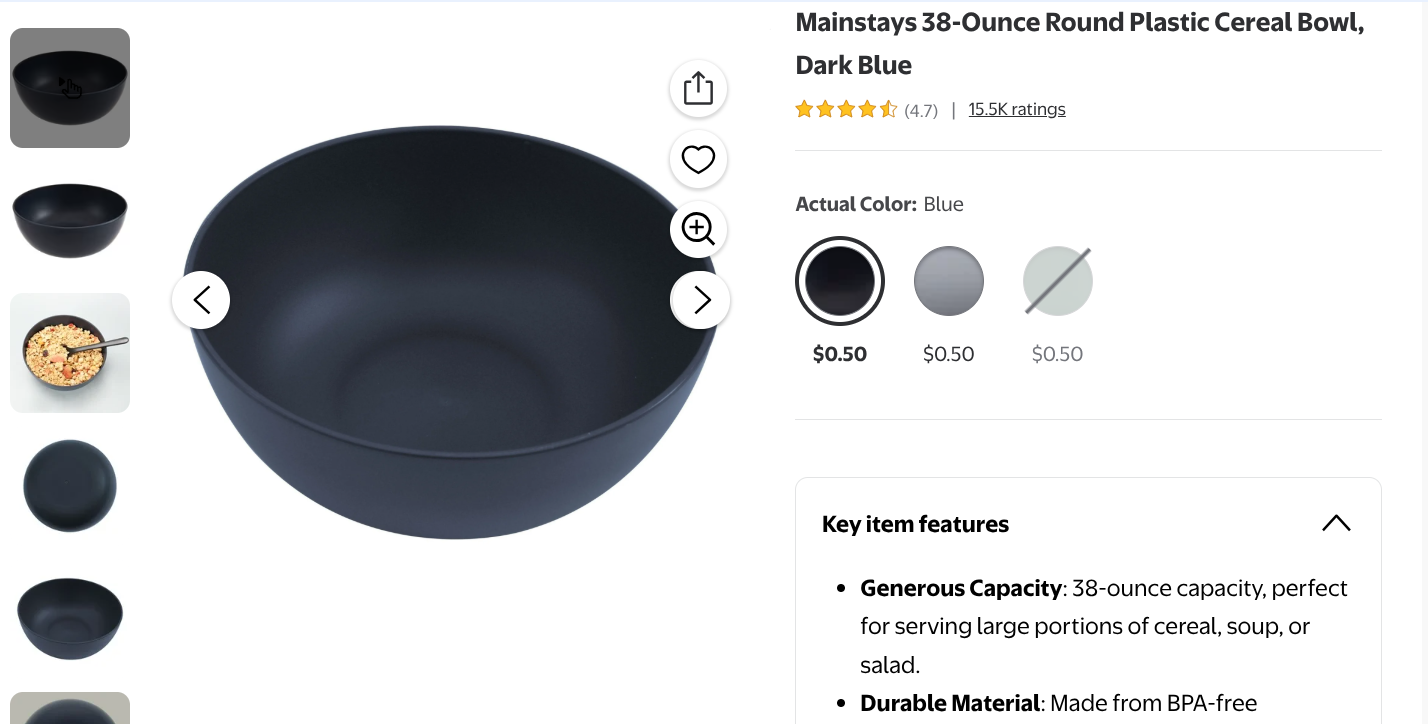Select the gray color swatch
Image resolution: width=1428 pixels, height=724 pixels.
(x=949, y=281)
